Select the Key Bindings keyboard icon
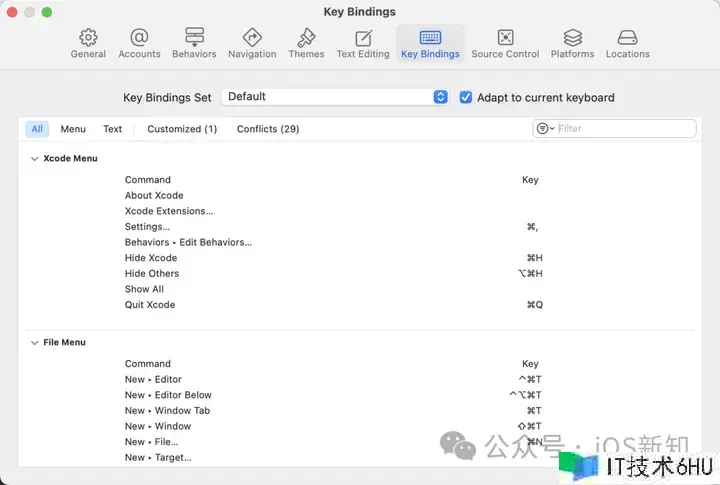The width and height of the screenshot is (720, 485). (x=430, y=37)
